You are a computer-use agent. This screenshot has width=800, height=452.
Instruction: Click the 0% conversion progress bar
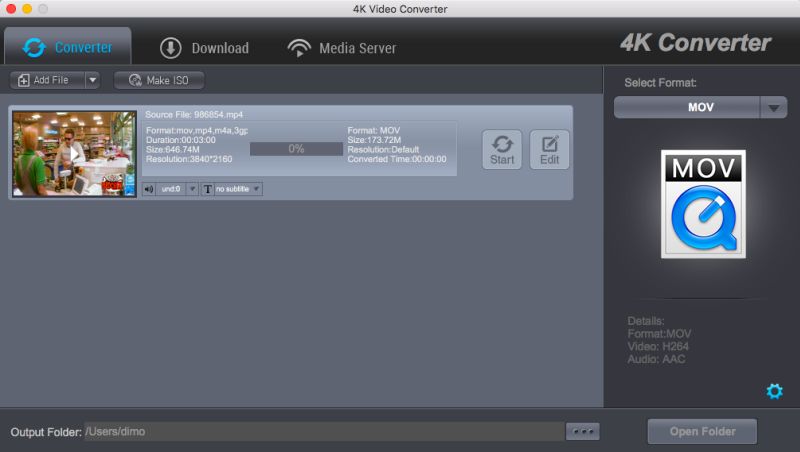[296, 149]
